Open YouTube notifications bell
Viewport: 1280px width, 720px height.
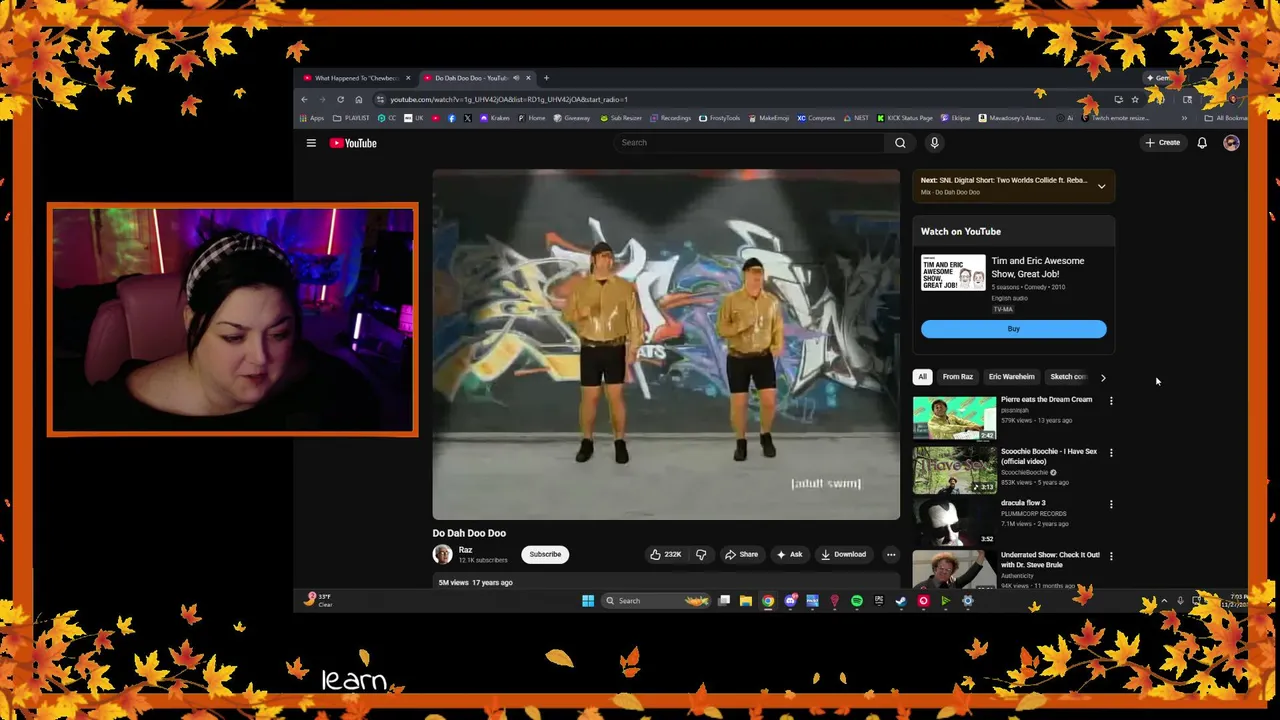1202,143
